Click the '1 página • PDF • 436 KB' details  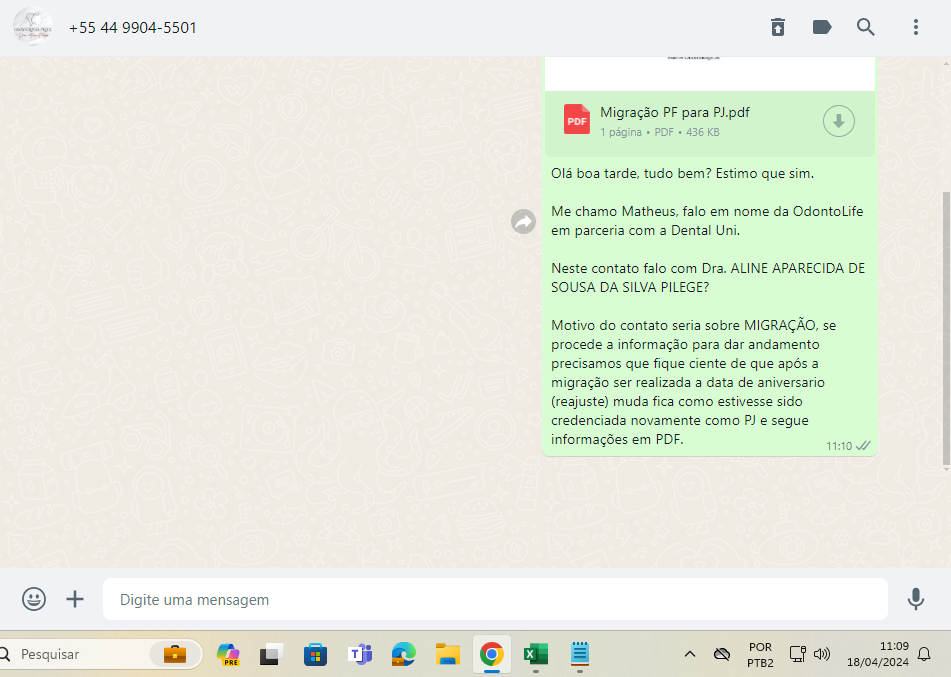[659, 132]
